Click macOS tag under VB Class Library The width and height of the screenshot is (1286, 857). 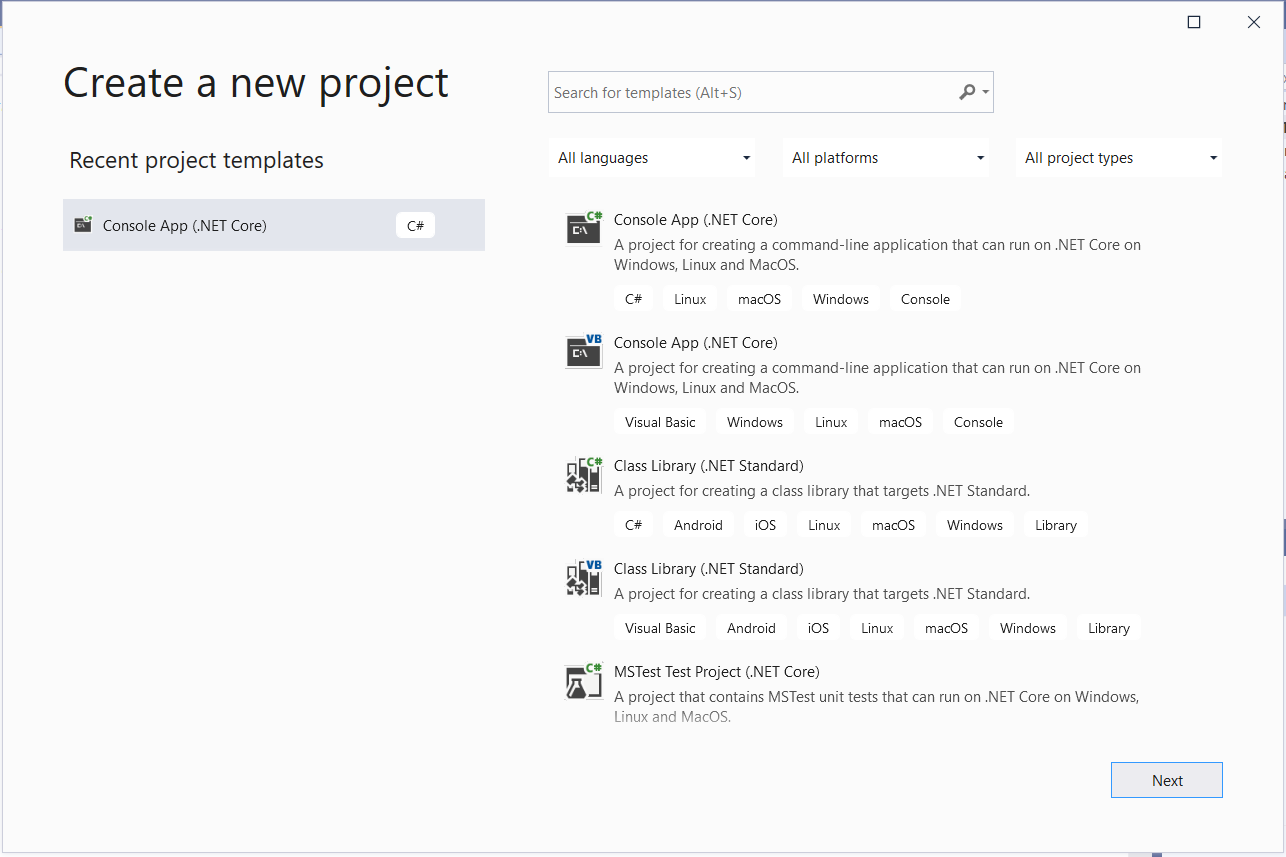(x=946, y=628)
